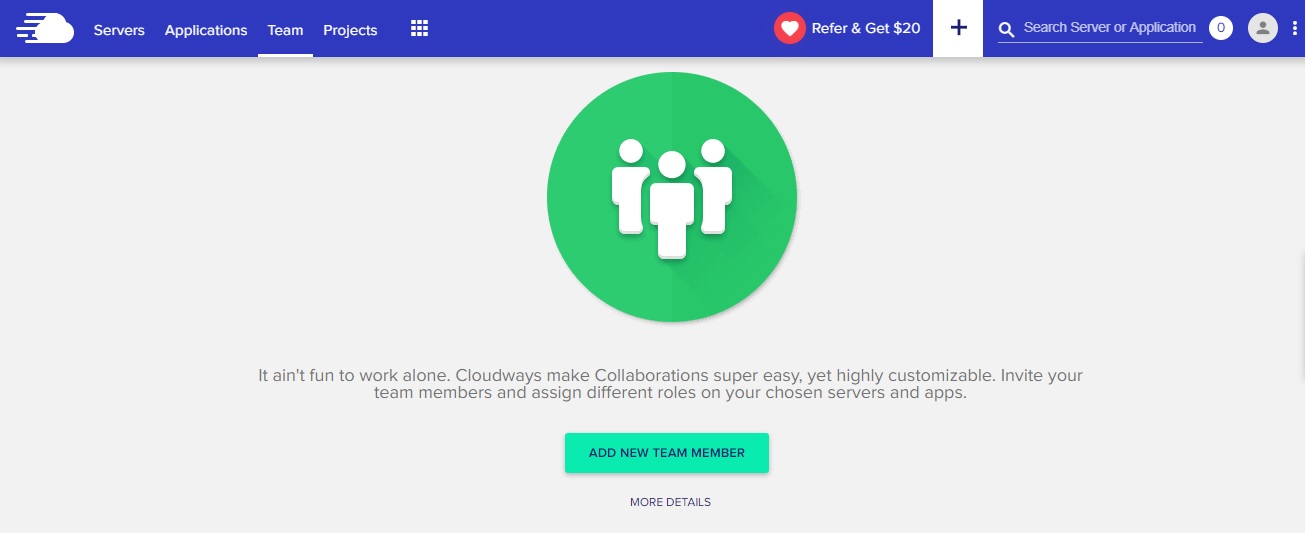Click the ADD NEW TEAM MEMBER button
Viewport: 1305px width, 533px height.
click(667, 453)
